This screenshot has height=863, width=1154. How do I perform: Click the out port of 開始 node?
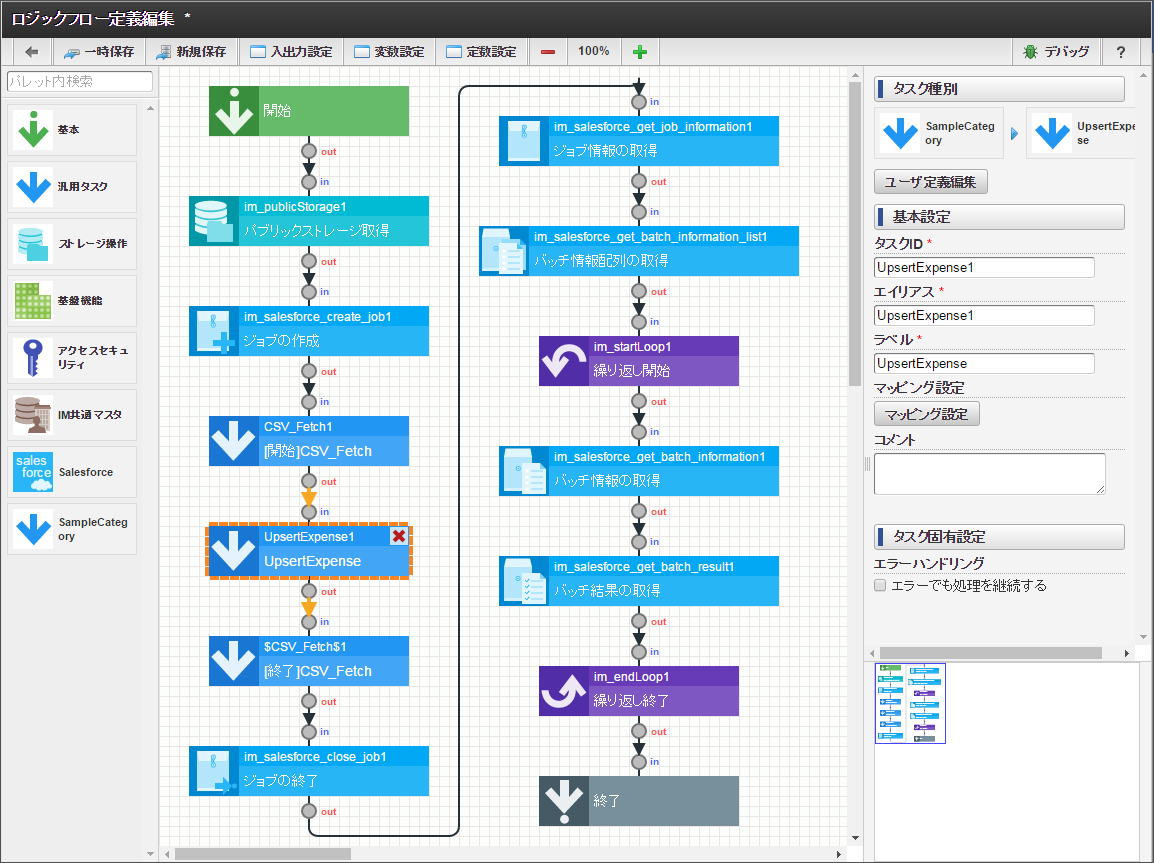point(309,151)
